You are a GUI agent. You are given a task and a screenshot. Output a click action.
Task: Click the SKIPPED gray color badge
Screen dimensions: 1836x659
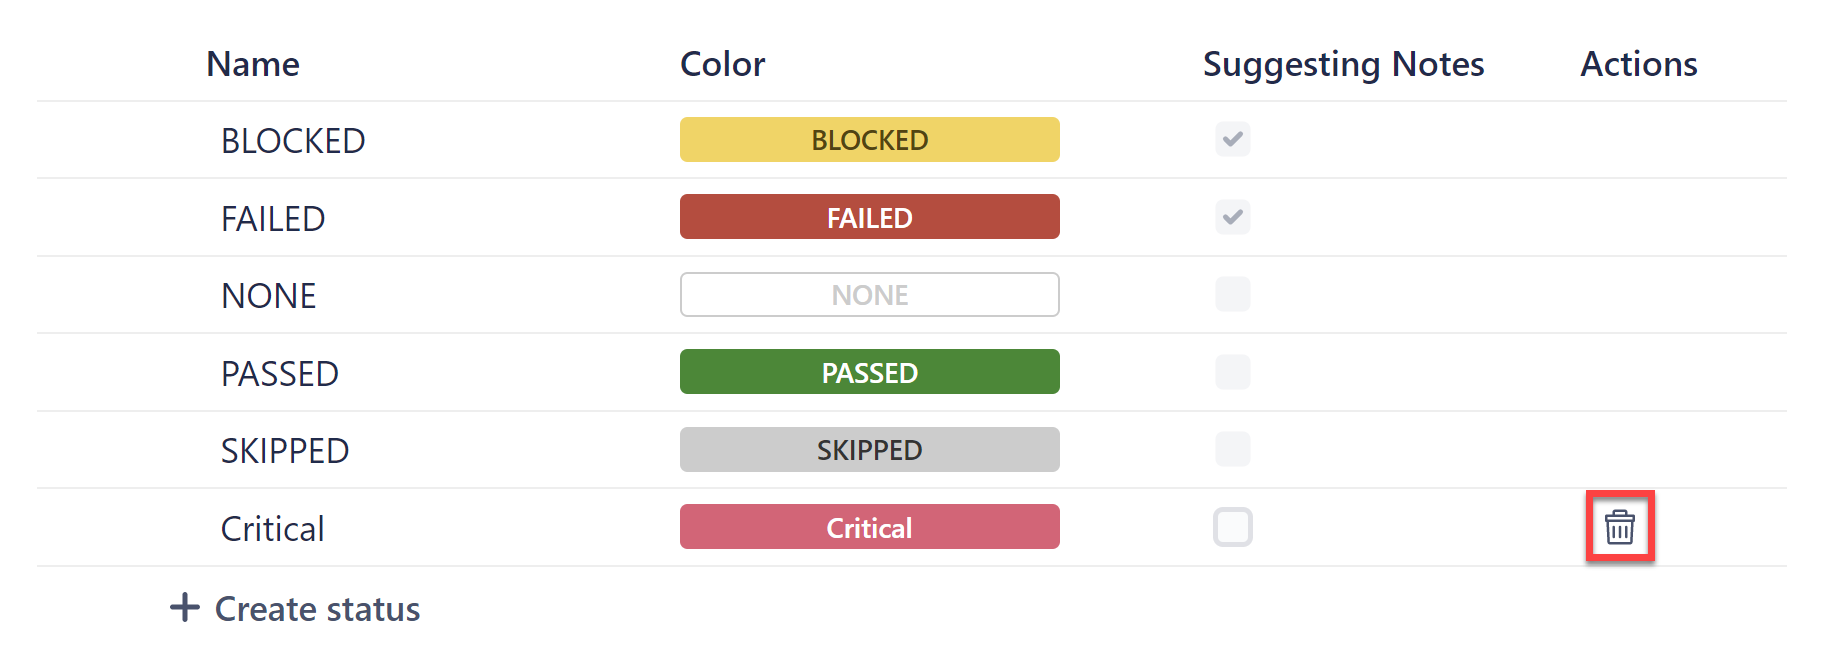point(869,449)
